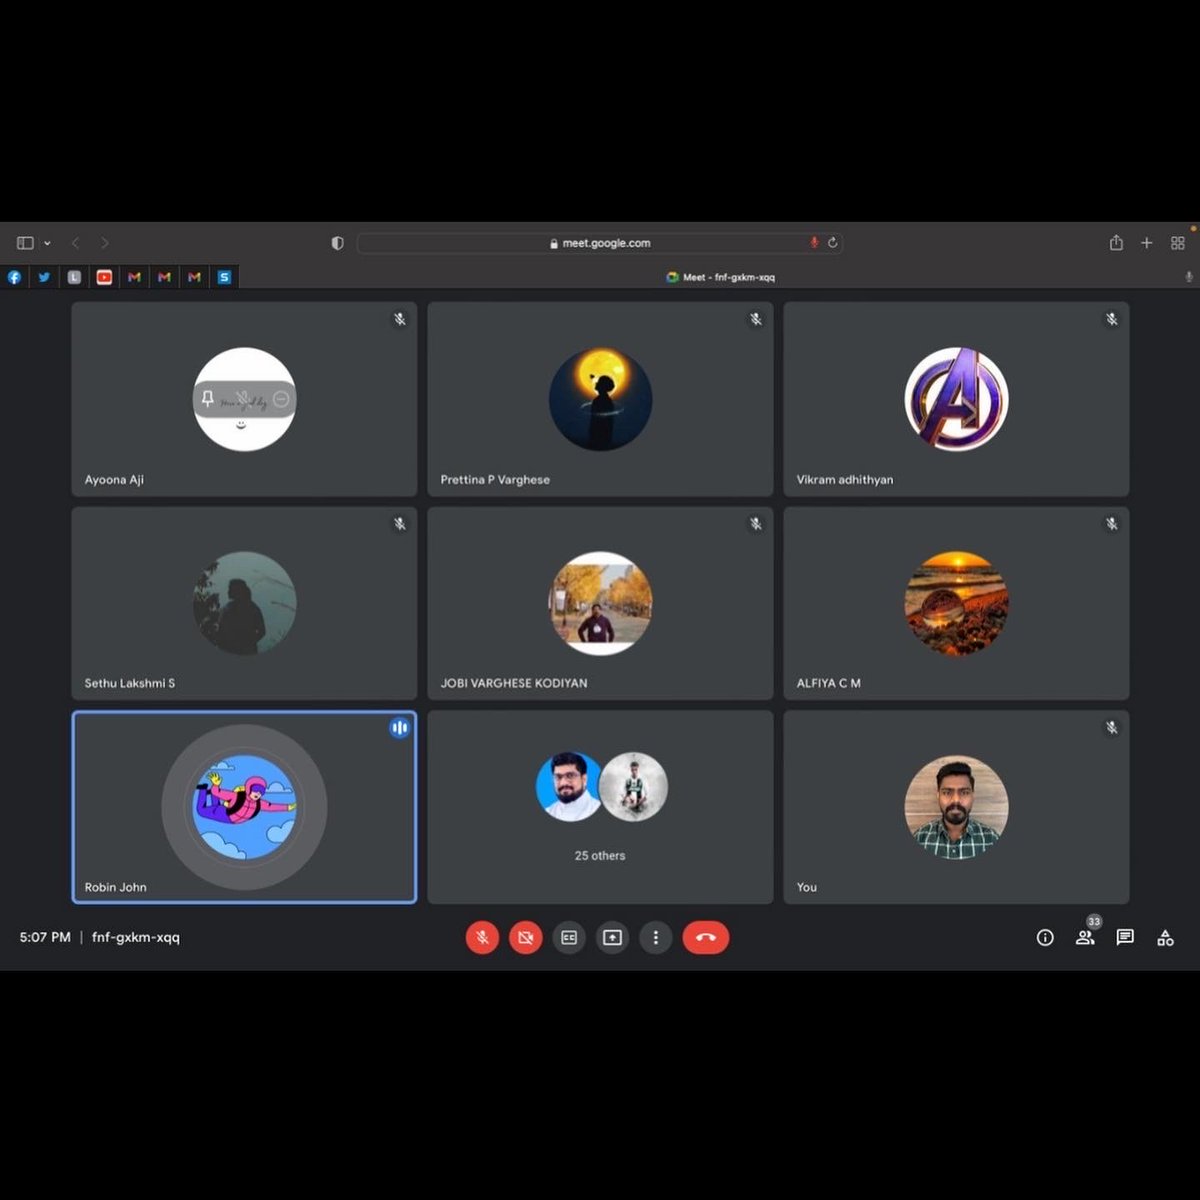
Task: Click the Present now button
Action: pyautogui.click(x=612, y=938)
